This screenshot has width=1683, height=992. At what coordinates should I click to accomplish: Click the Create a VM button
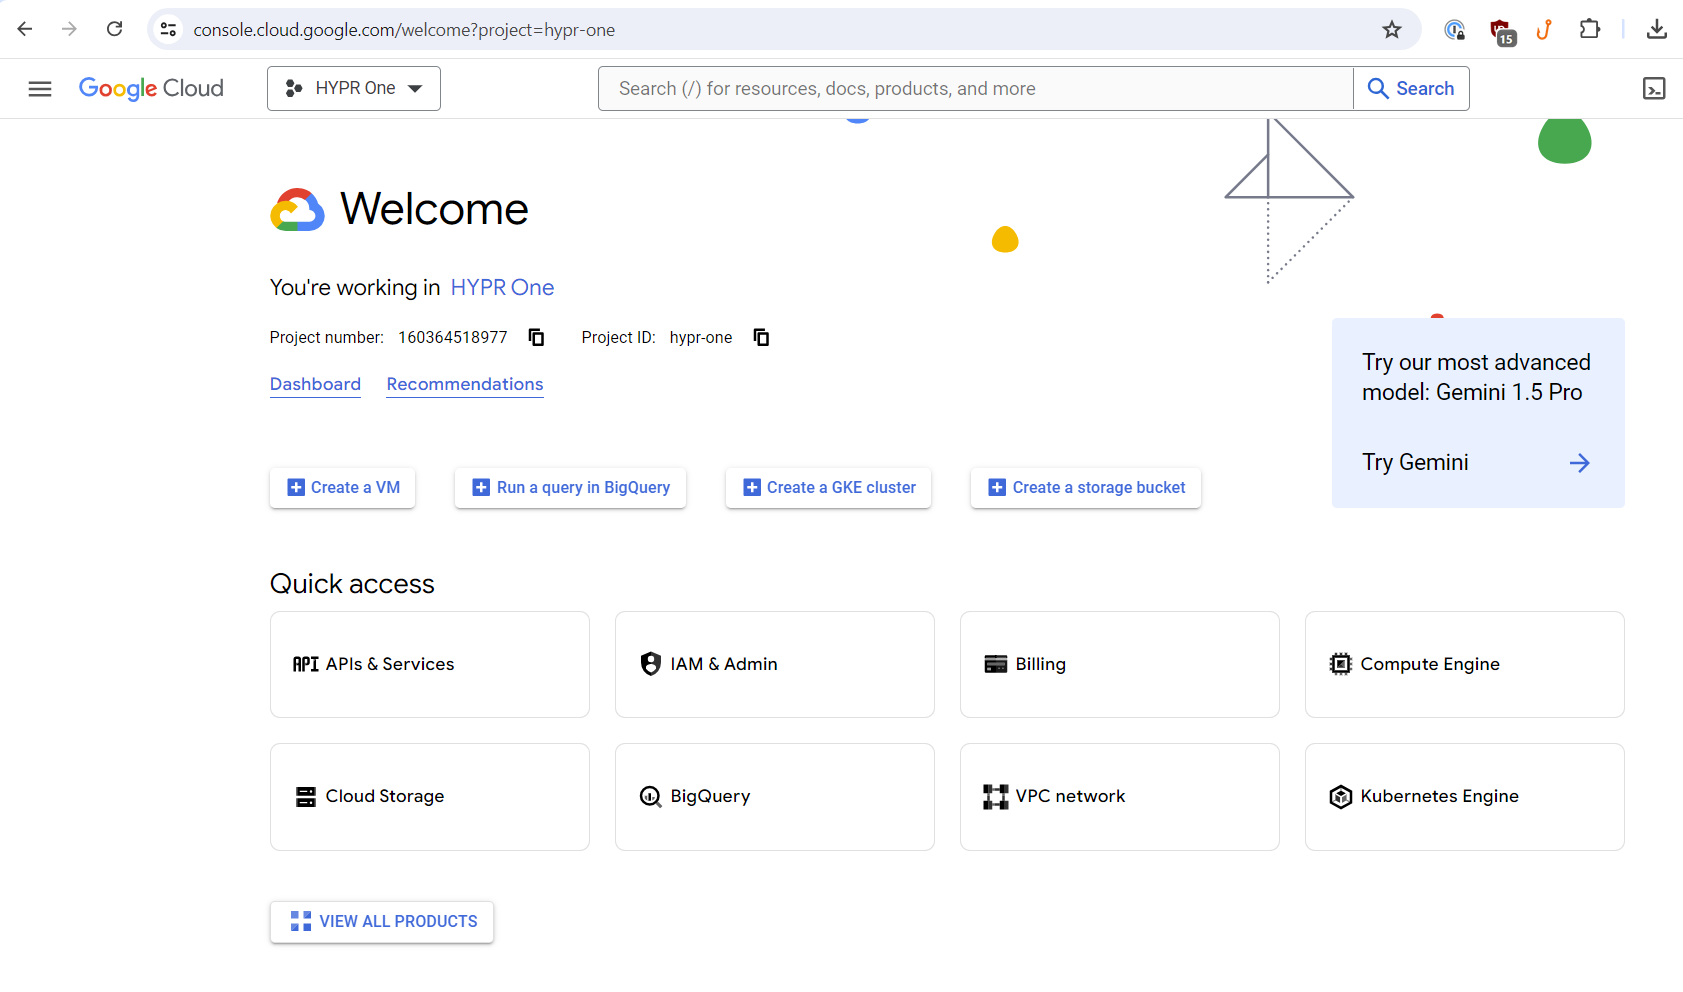pyautogui.click(x=343, y=488)
